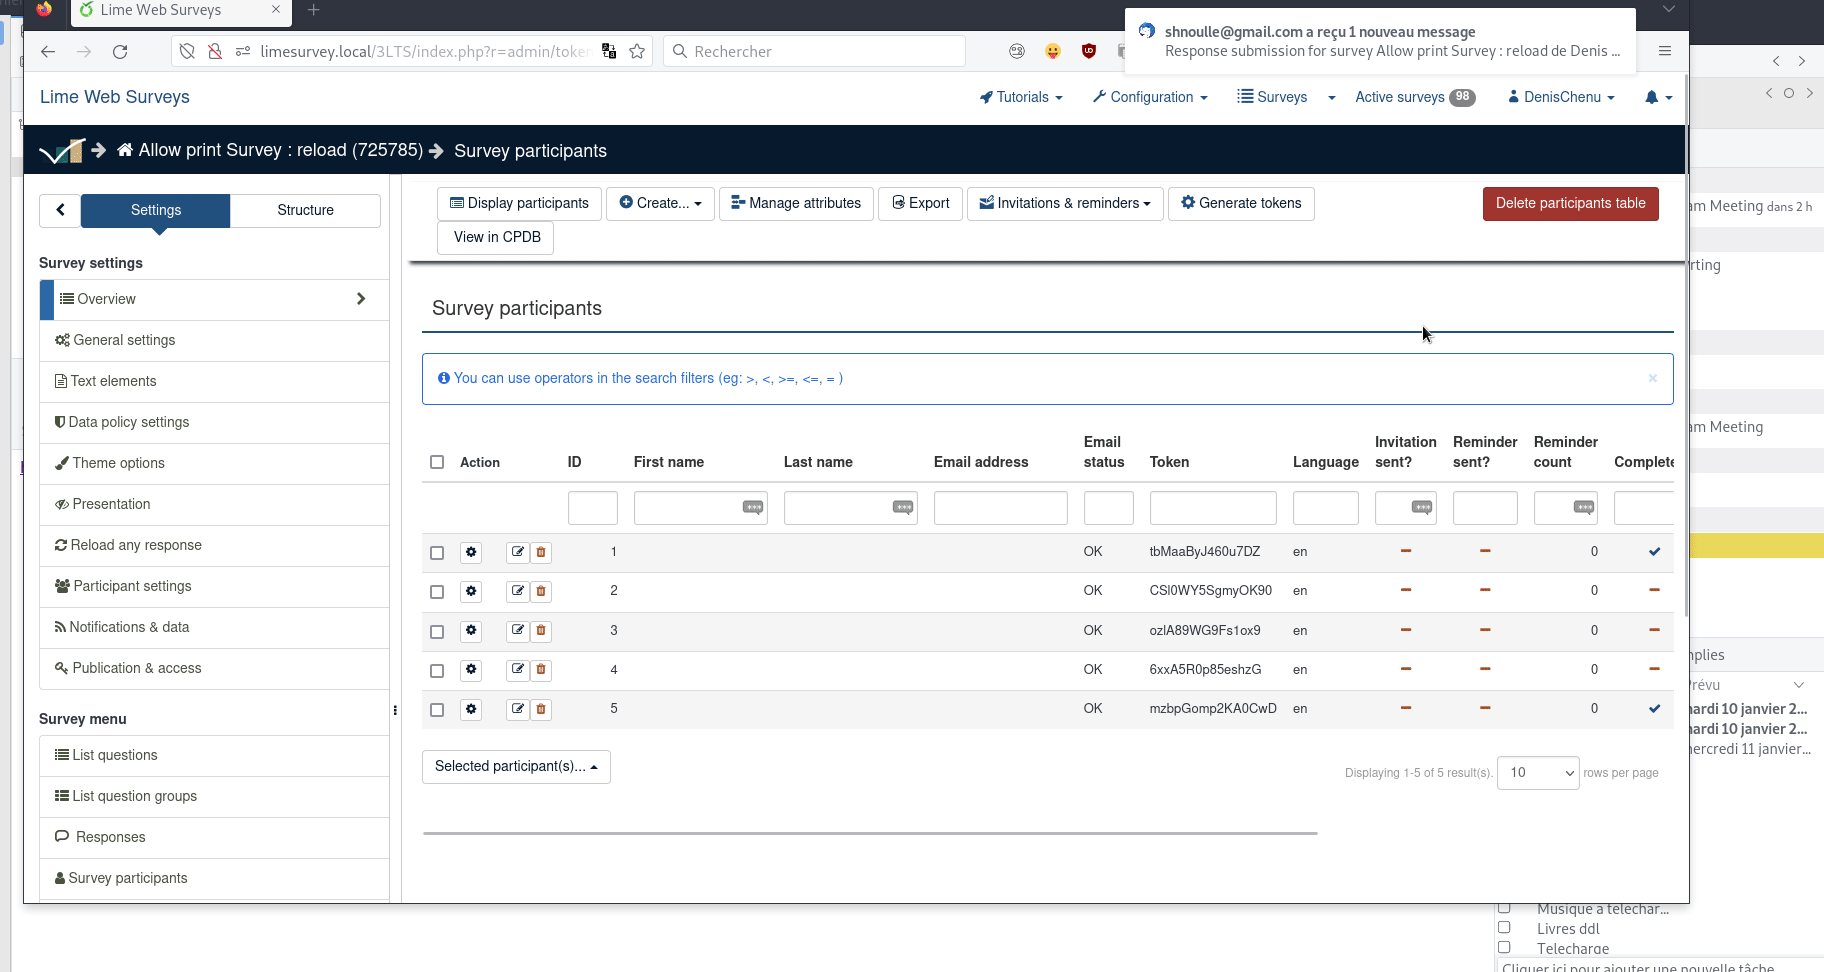Open the Invitations & reminders dropdown
1824x972 pixels.
point(1065,203)
